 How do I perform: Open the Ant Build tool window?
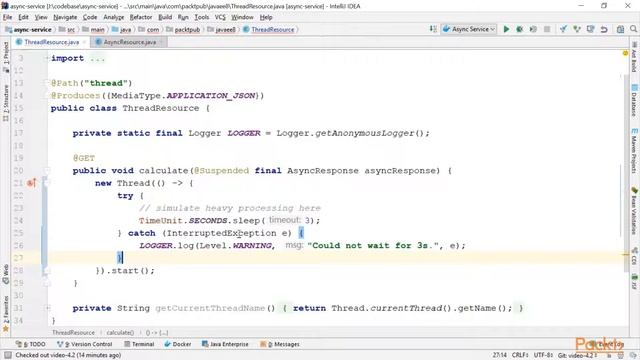pyautogui.click(x=634, y=56)
